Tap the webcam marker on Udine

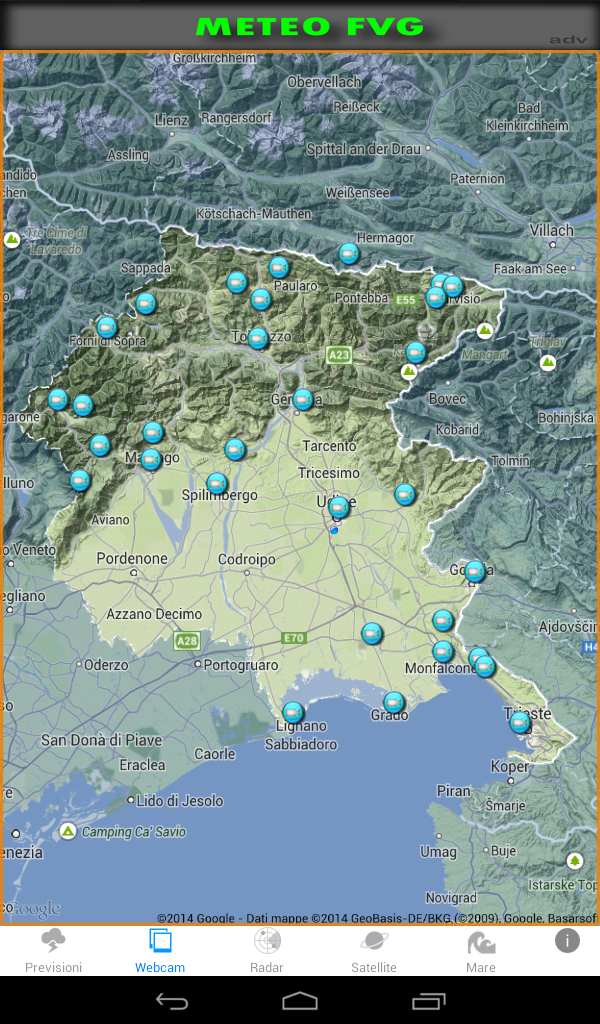338,507
